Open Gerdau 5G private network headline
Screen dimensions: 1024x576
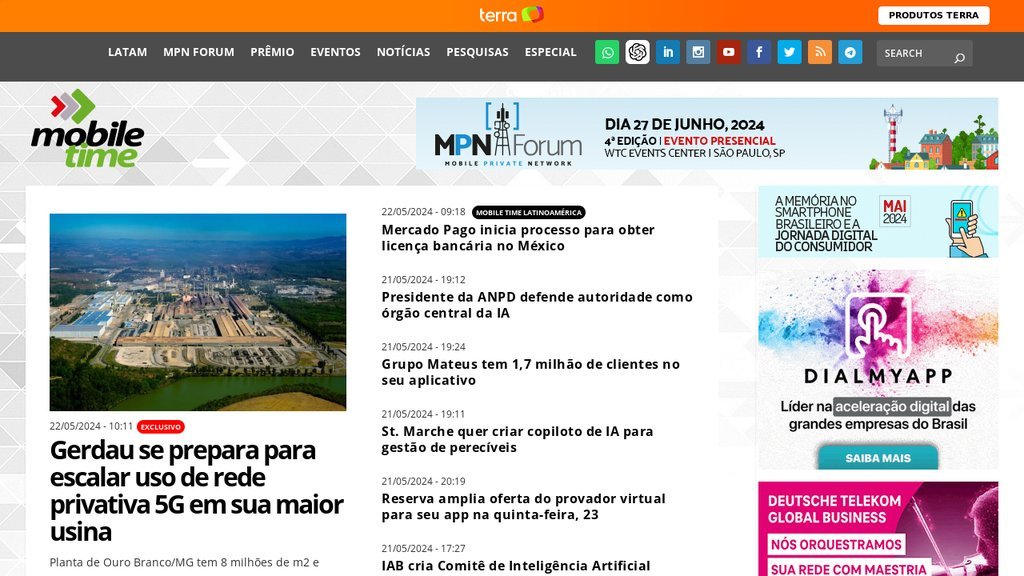197,490
